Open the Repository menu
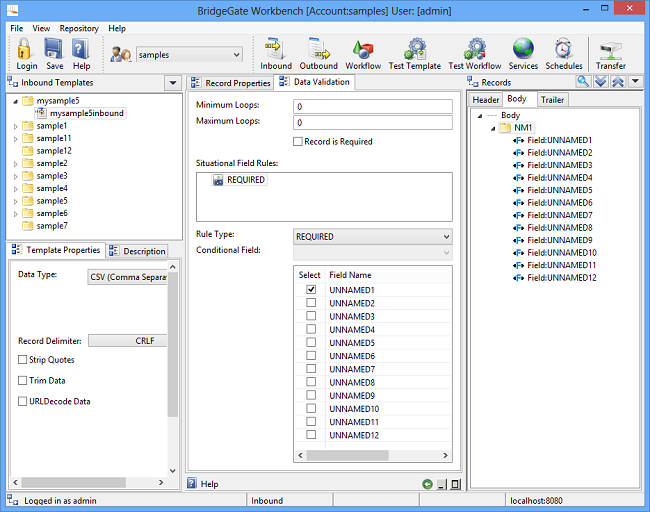The height and width of the screenshot is (512, 650). pyautogui.click(x=79, y=28)
